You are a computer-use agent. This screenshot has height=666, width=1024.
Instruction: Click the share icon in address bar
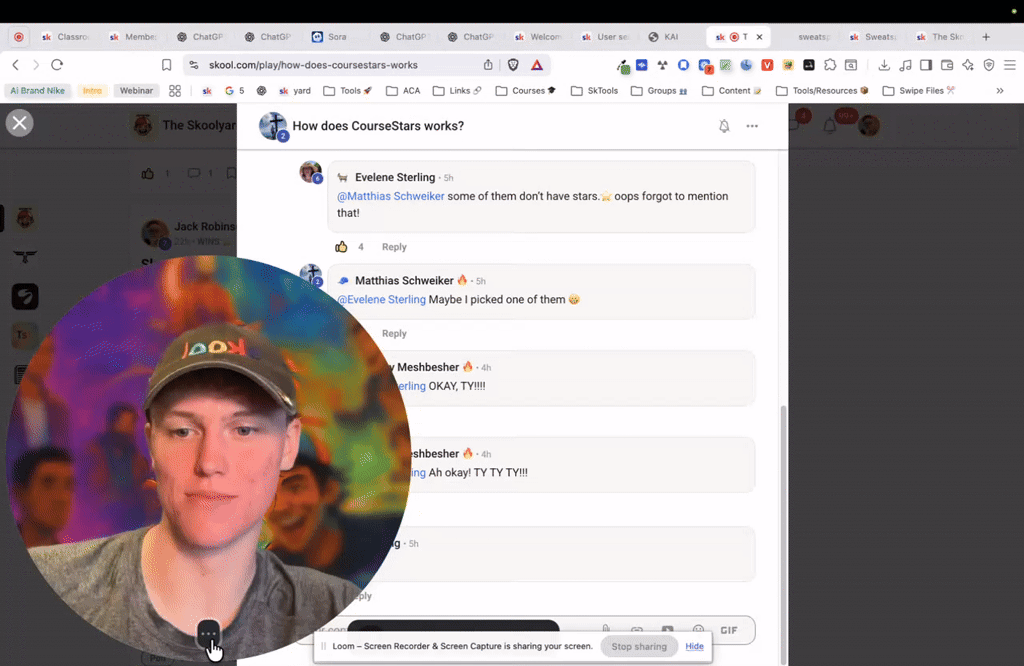point(488,65)
